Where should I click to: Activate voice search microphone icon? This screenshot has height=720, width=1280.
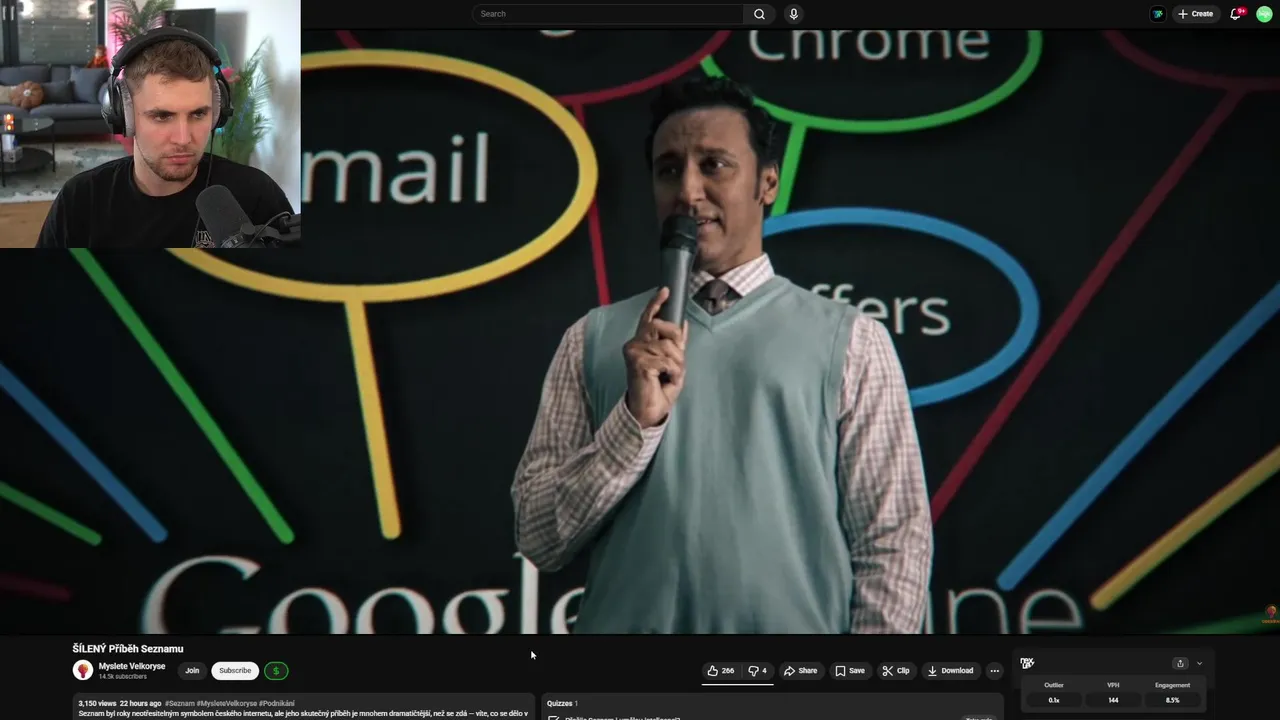(x=794, y=14)
